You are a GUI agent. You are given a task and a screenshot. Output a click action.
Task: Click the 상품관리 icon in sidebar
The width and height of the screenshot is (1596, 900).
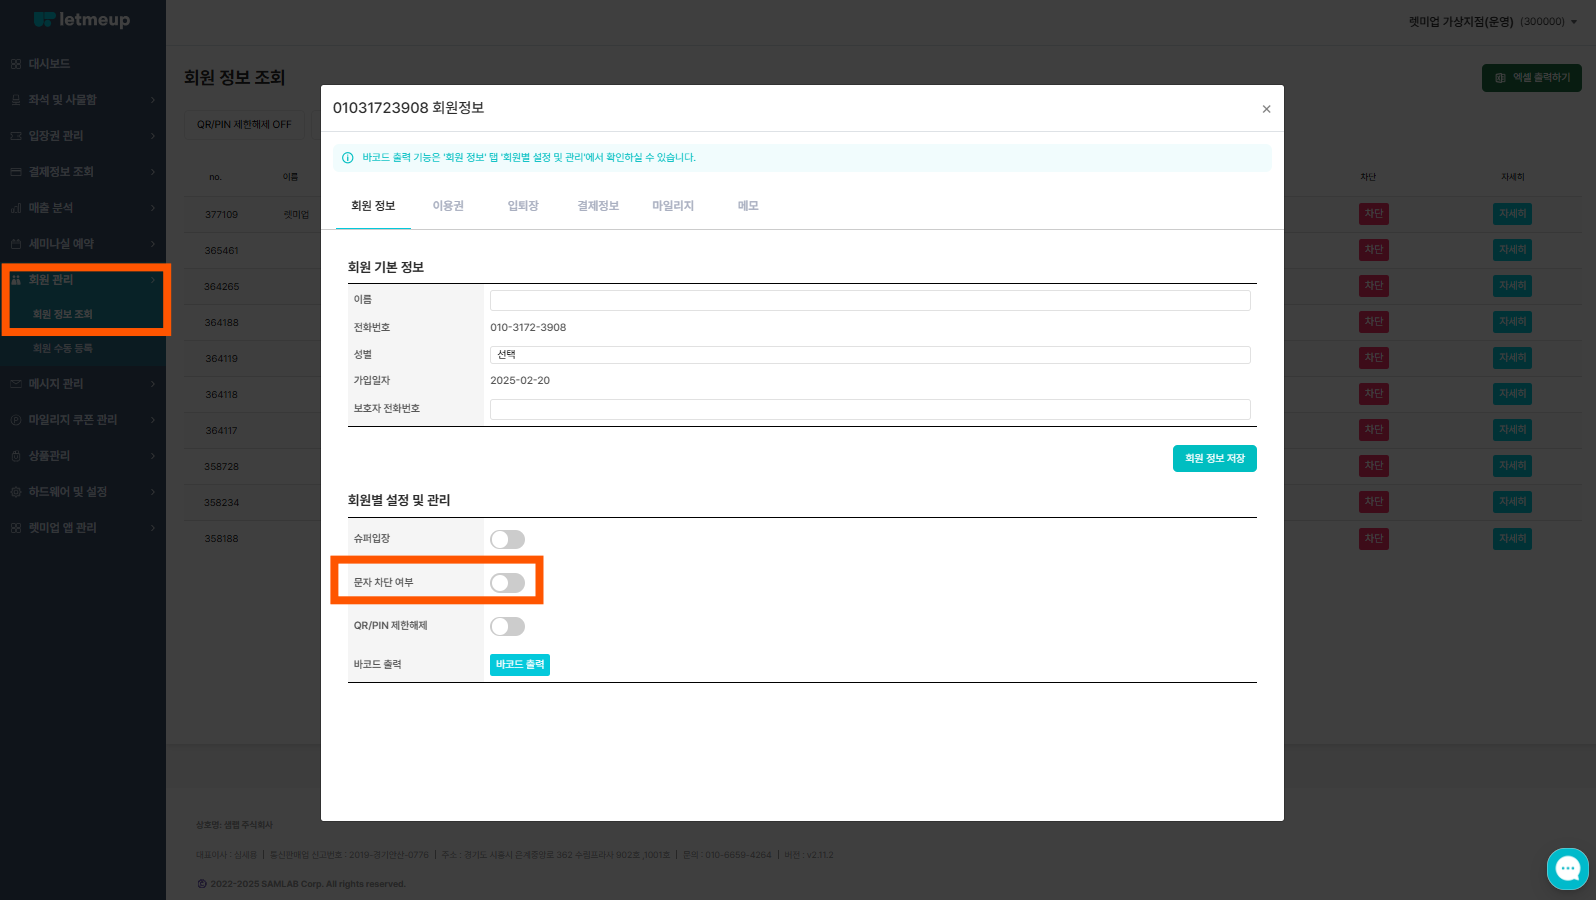[x=16, y=456]
